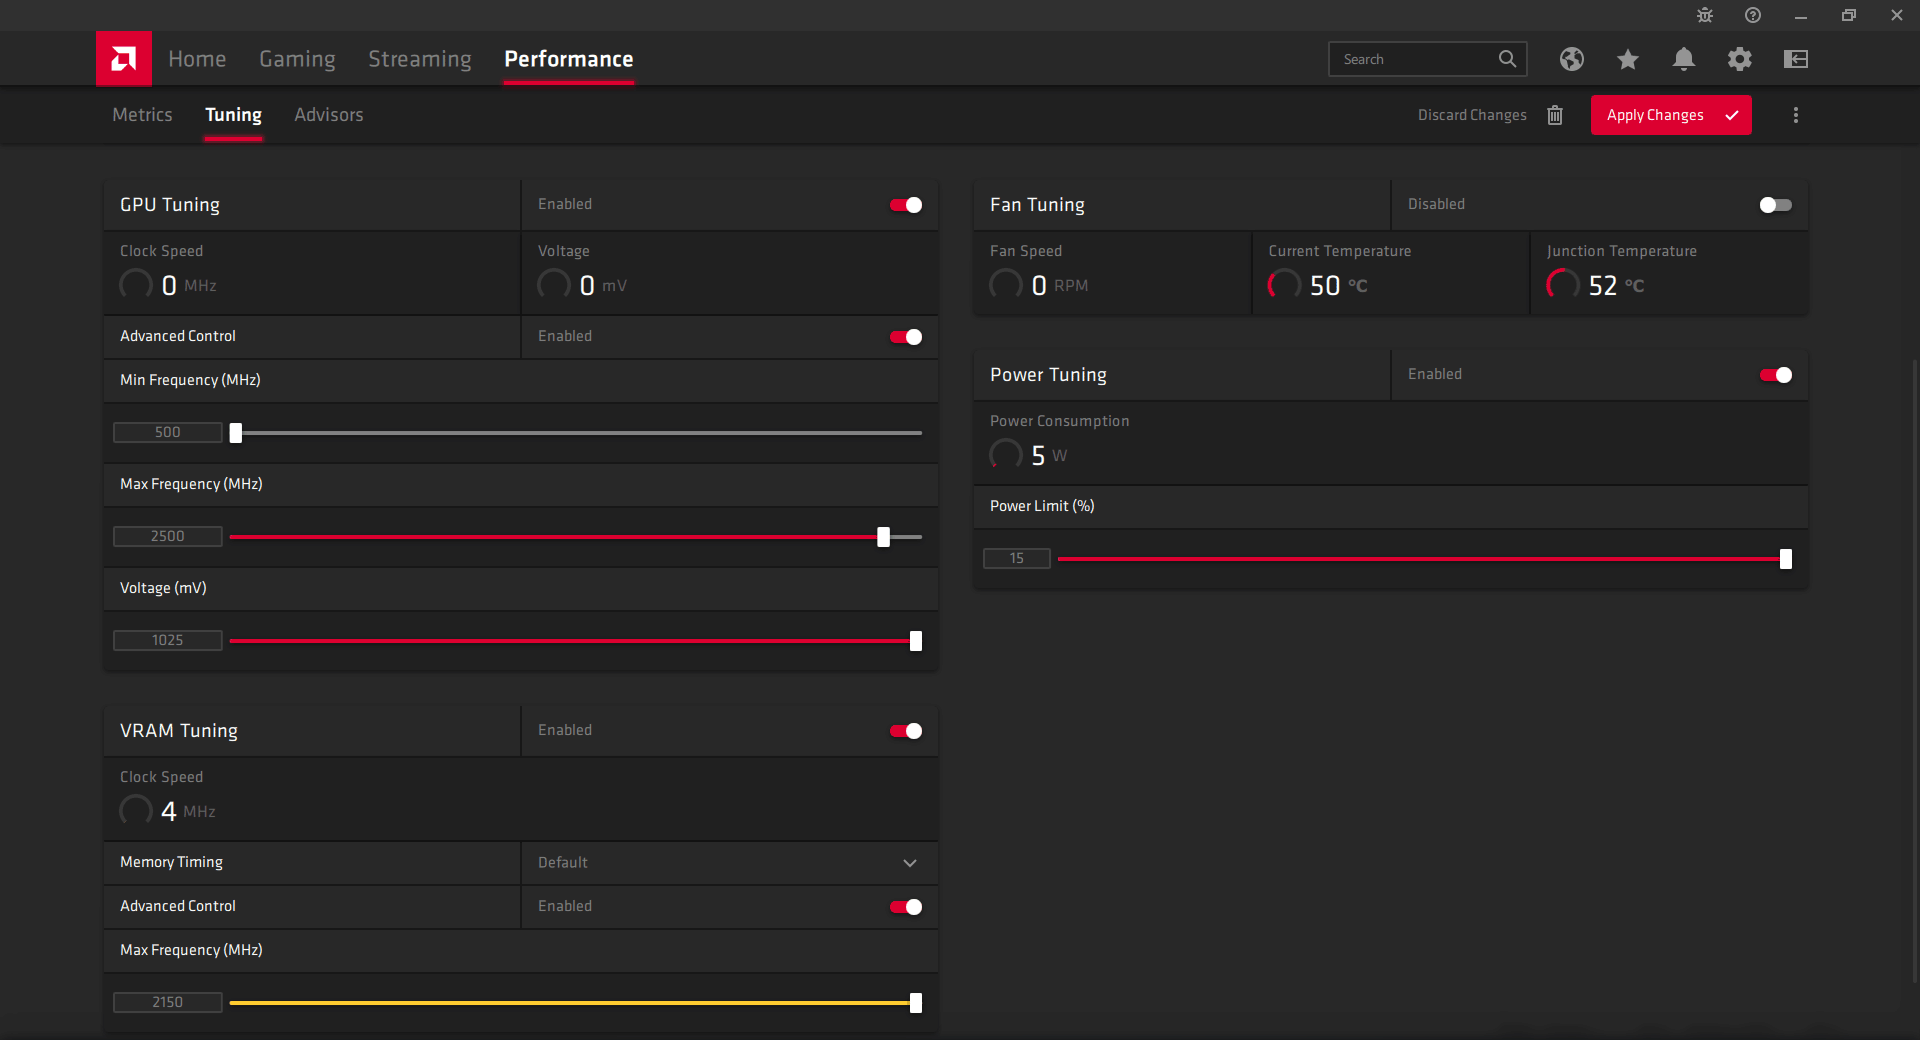
Task: Click the Power Limit 15 value box
Action: point(1017,559)
